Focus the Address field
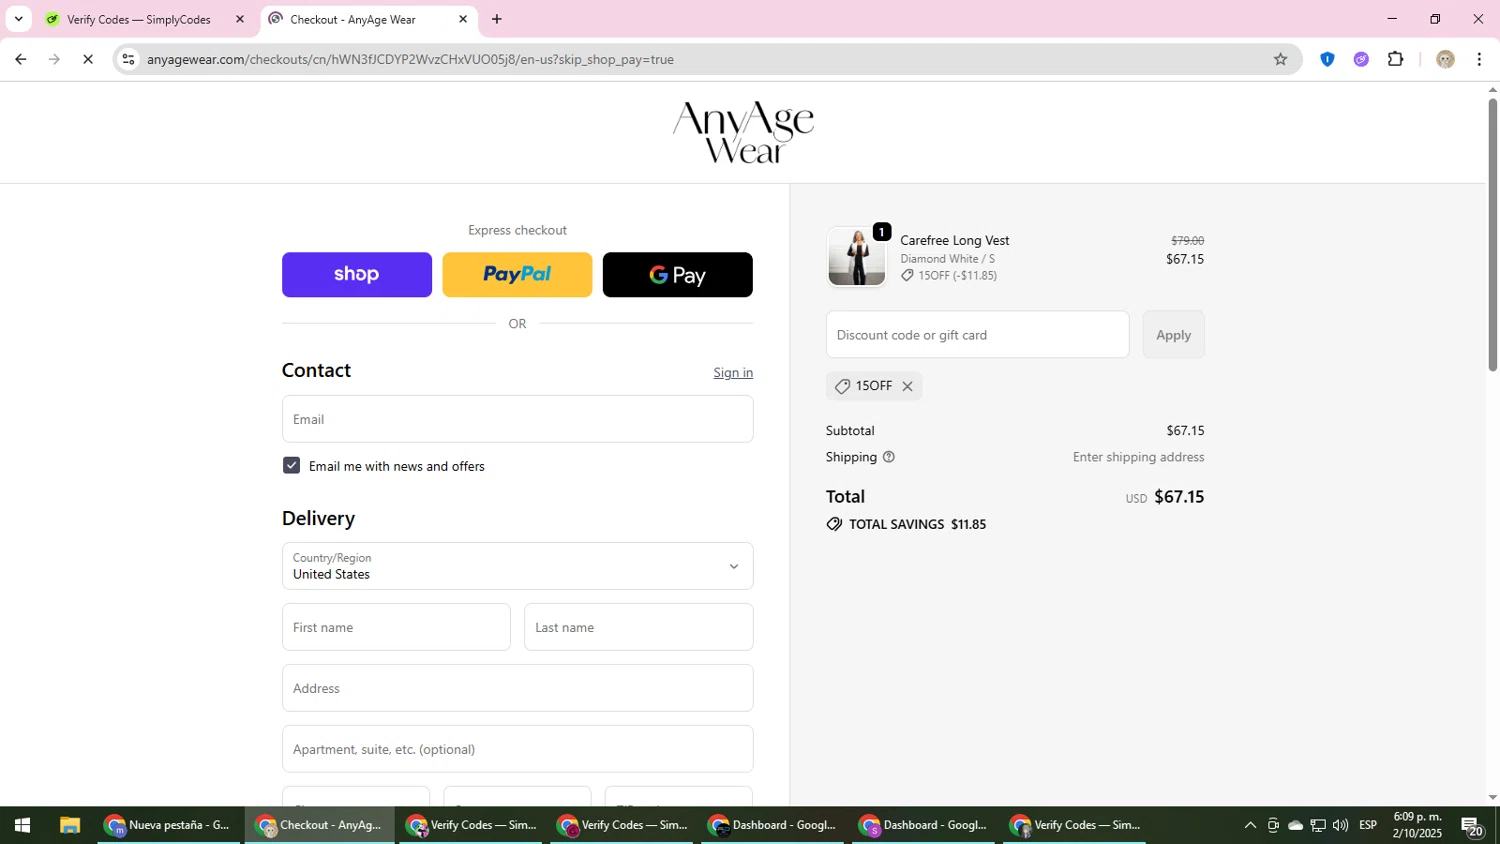 (517, 688)
